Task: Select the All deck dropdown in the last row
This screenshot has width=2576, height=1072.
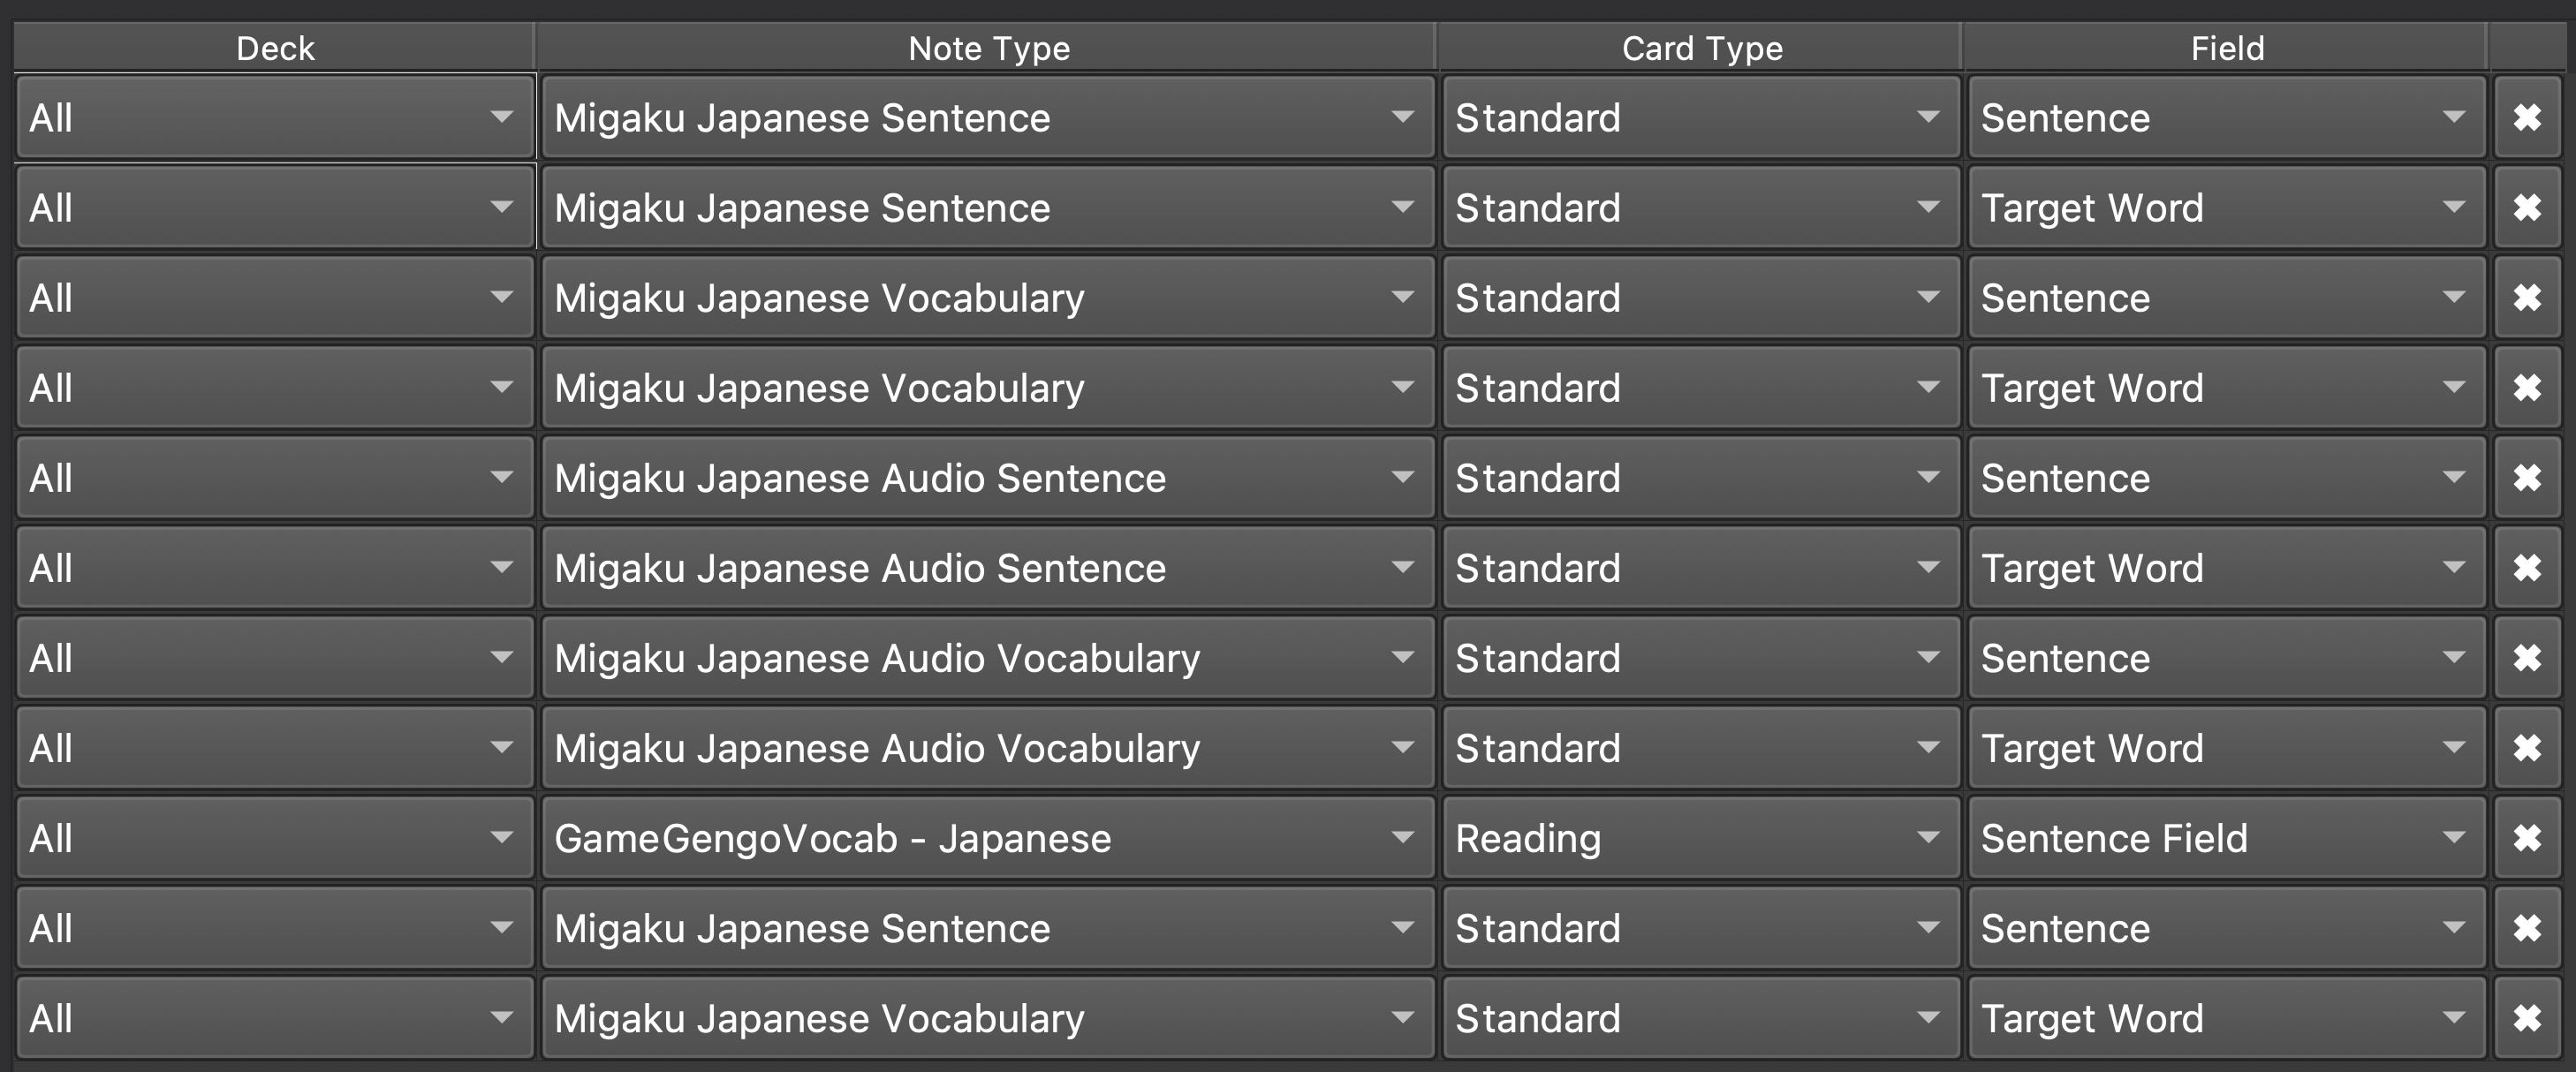Action: (x=275, y=1018)
